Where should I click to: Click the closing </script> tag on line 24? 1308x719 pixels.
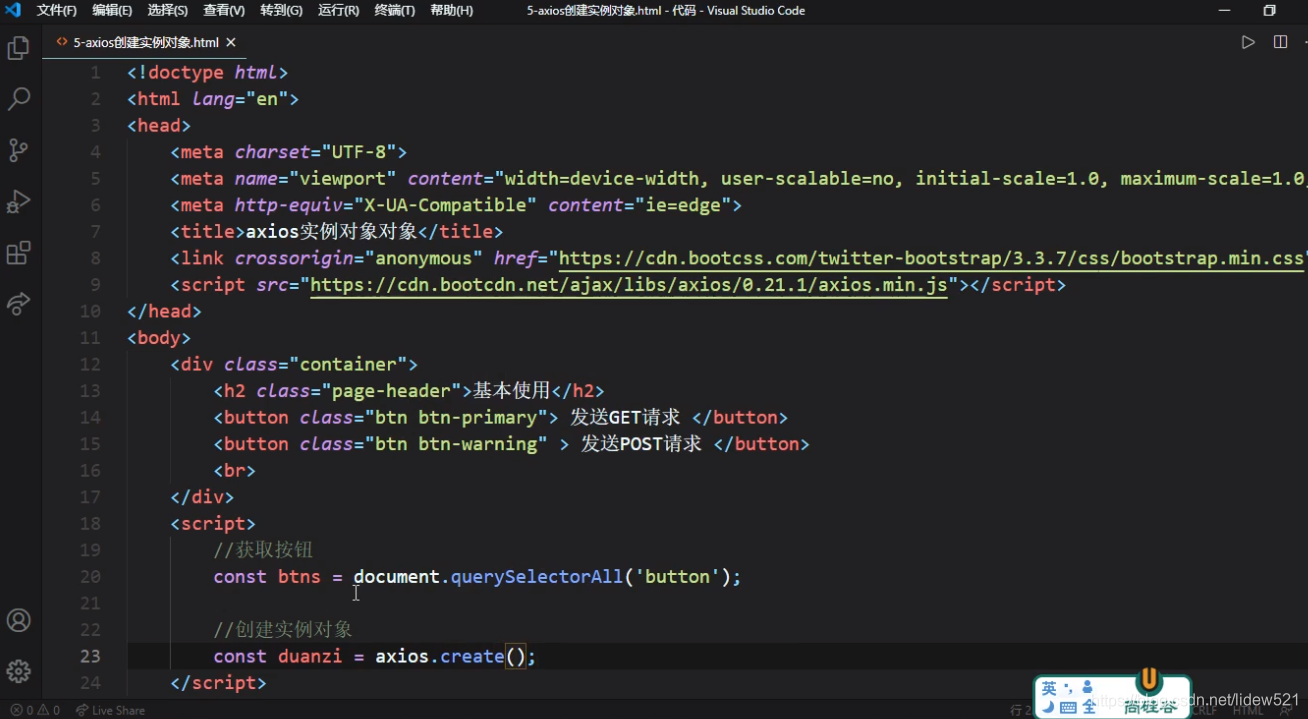[219, 683]
